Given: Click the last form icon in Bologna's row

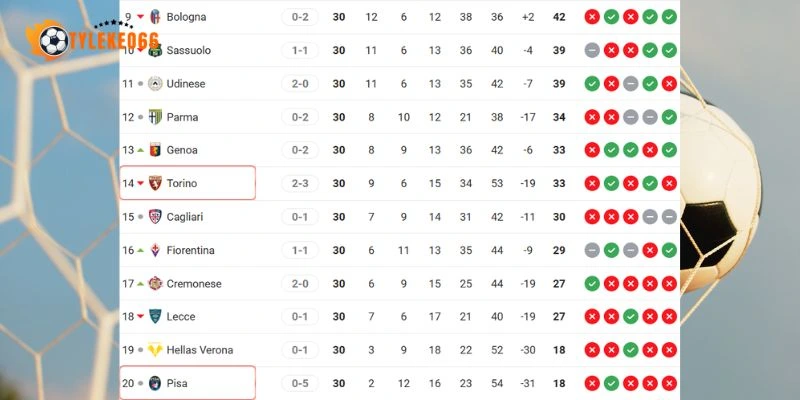Looking at the screenshot, I should click(669, 17).
